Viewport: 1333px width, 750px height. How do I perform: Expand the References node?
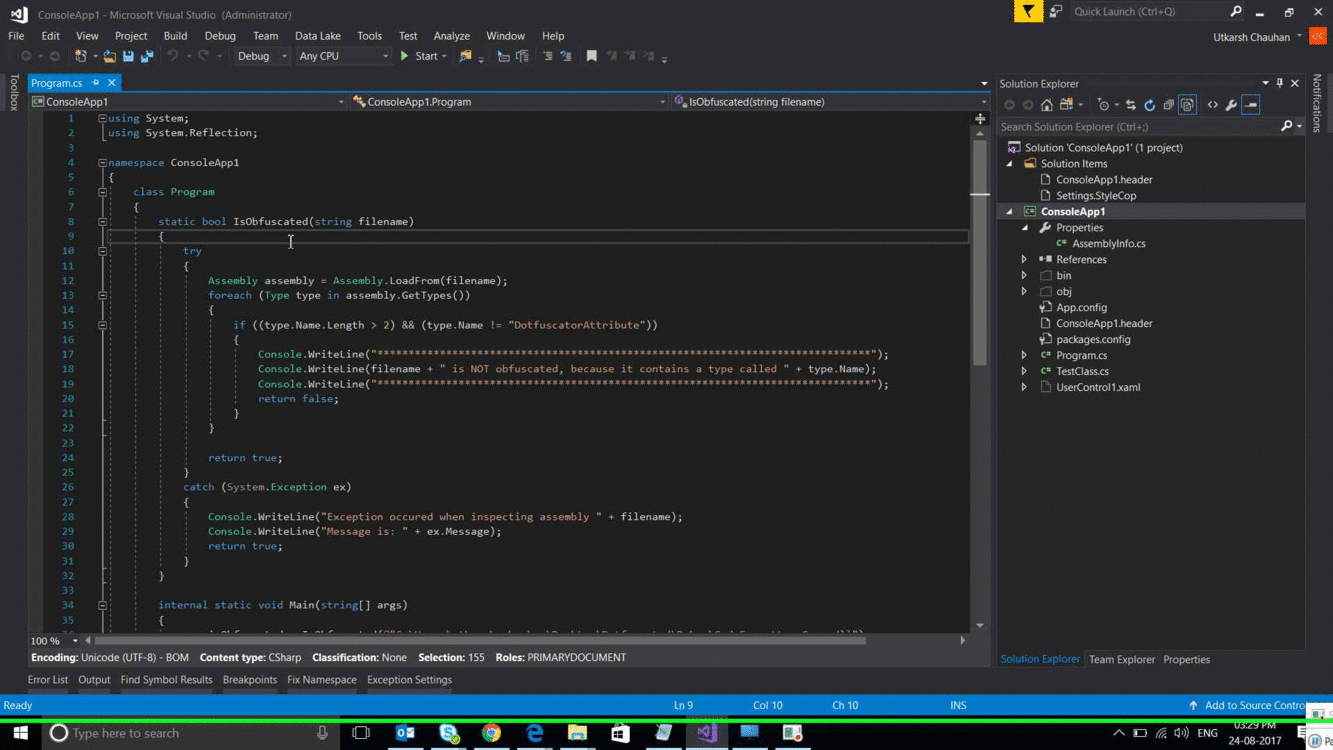(1023, 259)
